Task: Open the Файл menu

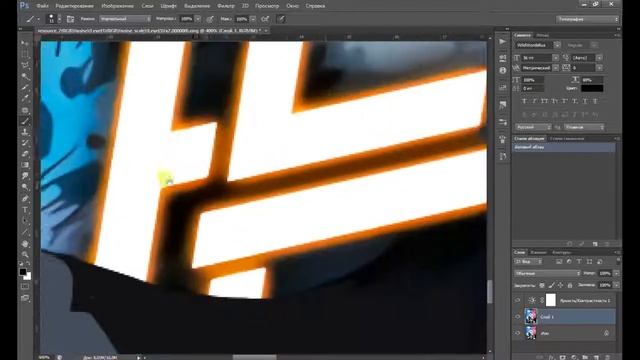Action: 42,6
